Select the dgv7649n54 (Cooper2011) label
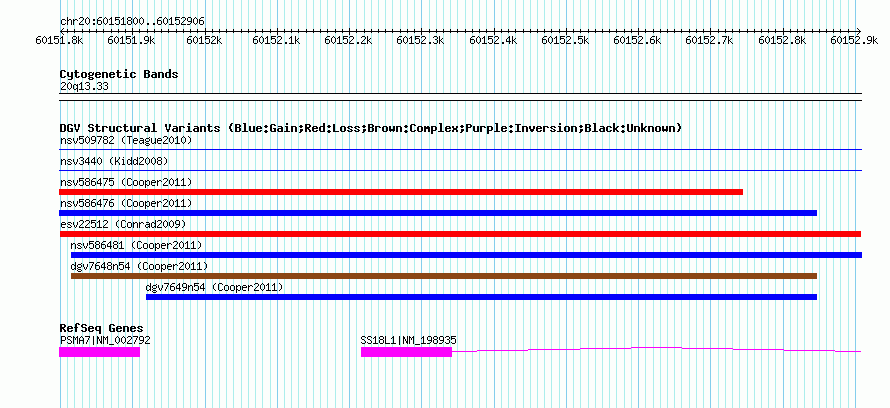The height and width of the screenshot is (408, 890). point(215,287)
